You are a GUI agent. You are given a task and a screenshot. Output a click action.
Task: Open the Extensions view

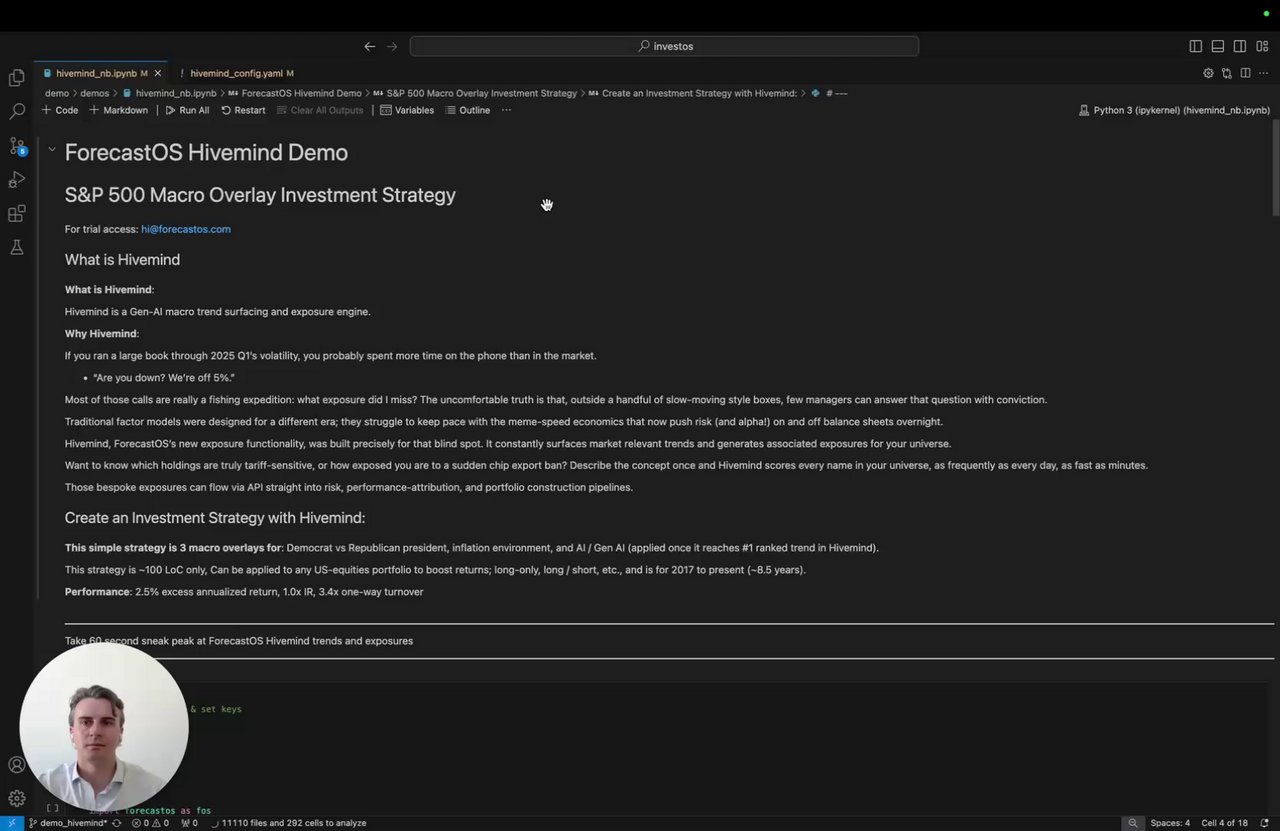pyautogui.click(x=16, y=214)
